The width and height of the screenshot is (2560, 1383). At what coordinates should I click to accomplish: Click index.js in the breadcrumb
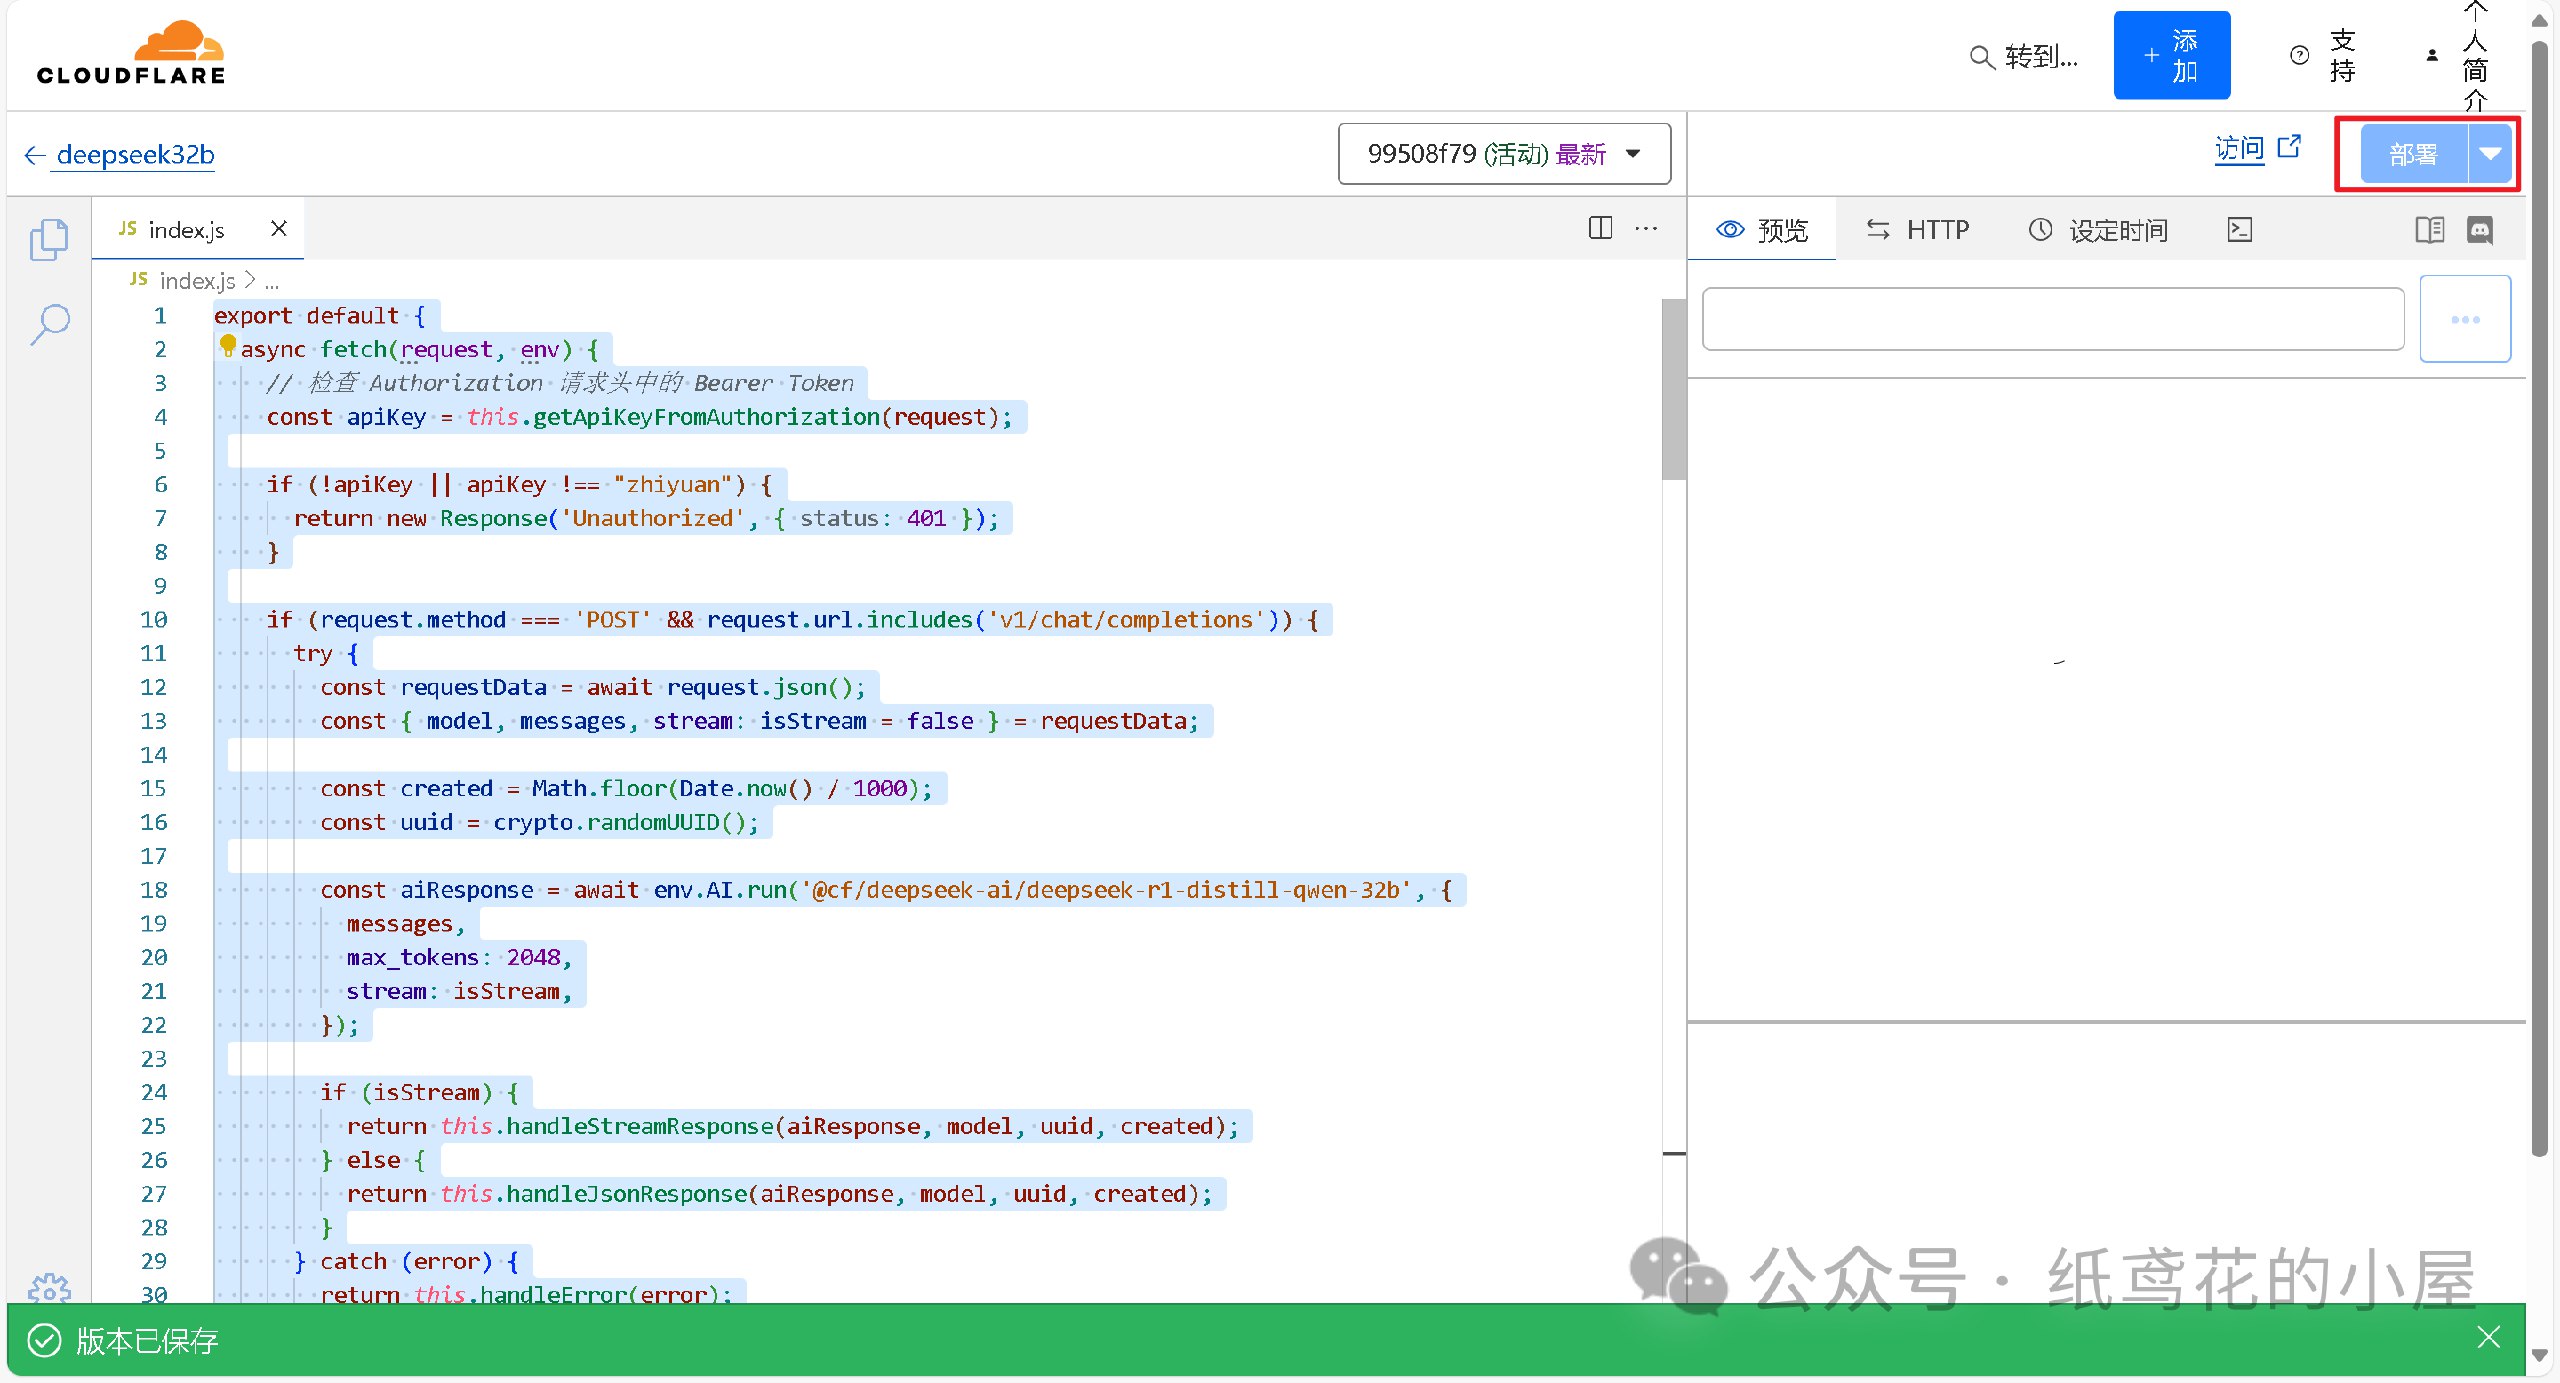coord(196,281)
